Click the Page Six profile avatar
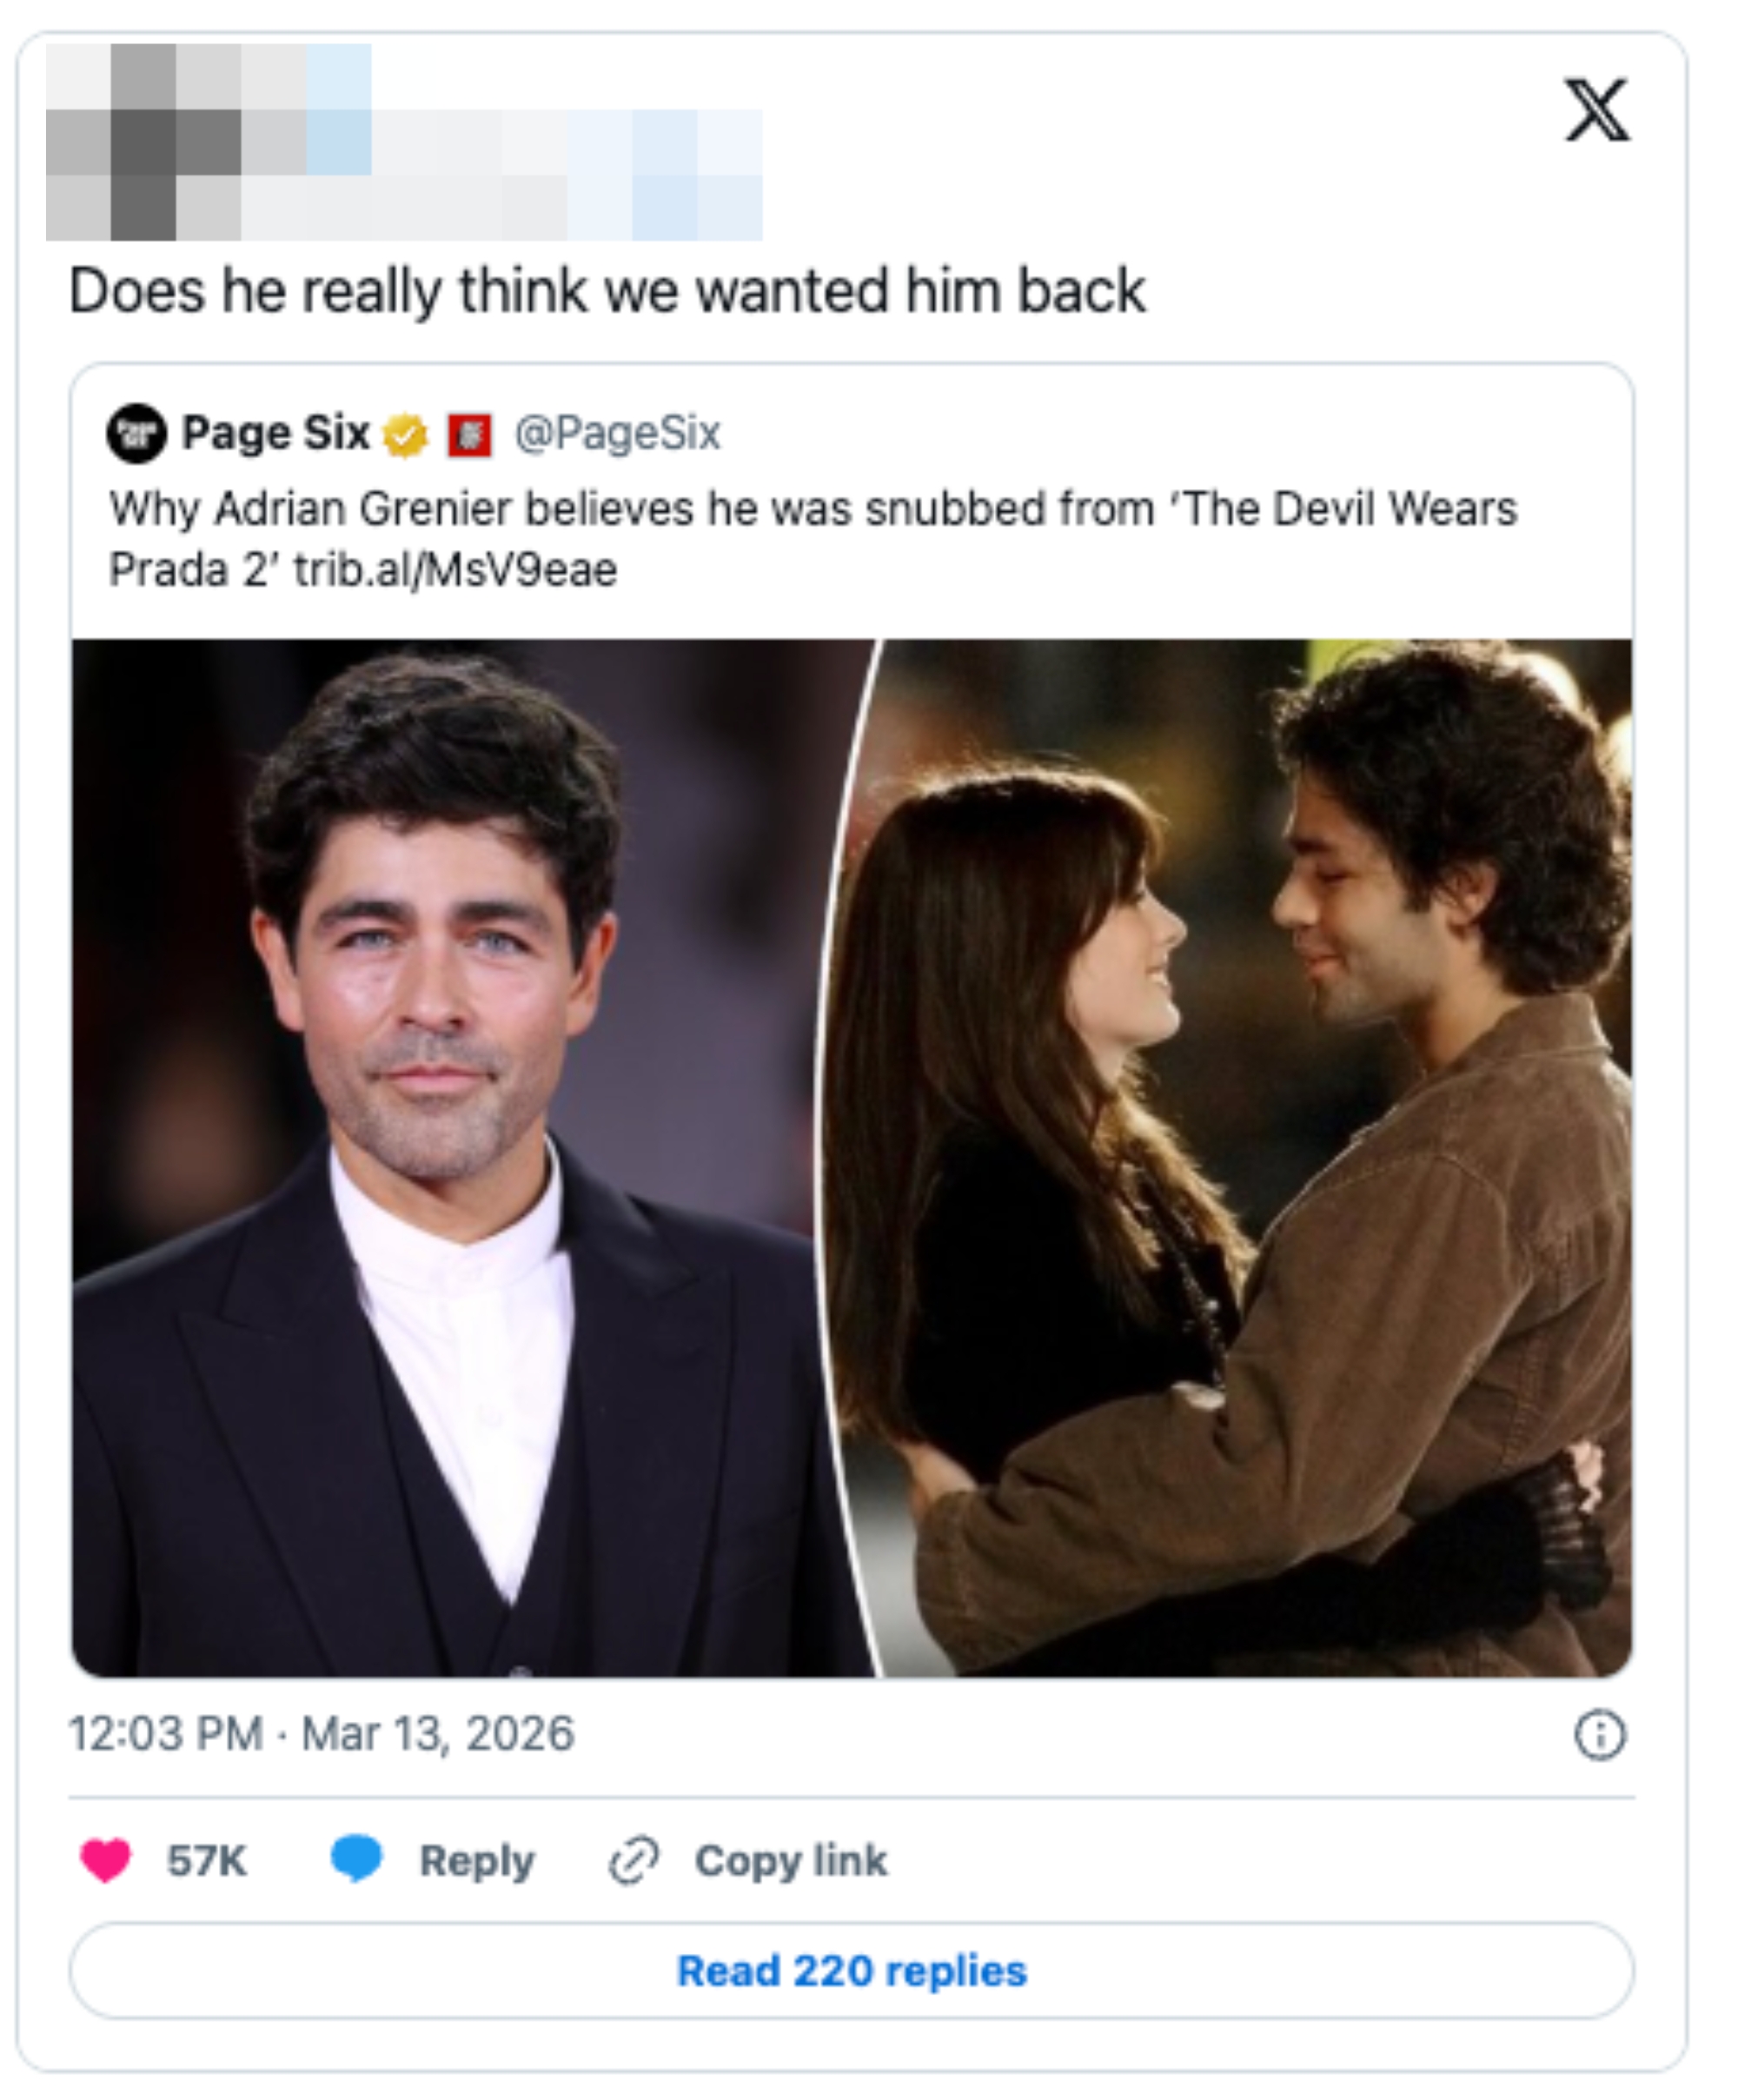The image size is (1738, 2100). tap(136, 433)
